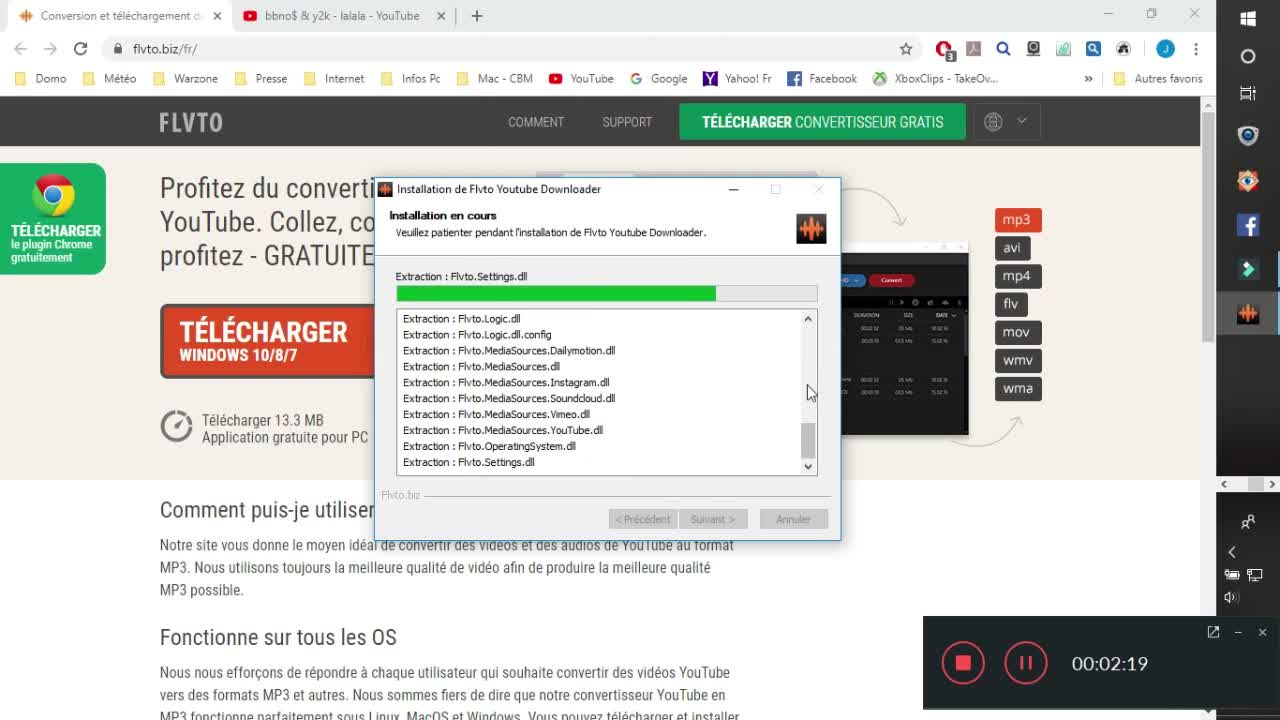Viewport: 1280px width, 720px height.
Task: Open the Météo bookmark folder
Action: pyautogui.click(x=109, y=79)
